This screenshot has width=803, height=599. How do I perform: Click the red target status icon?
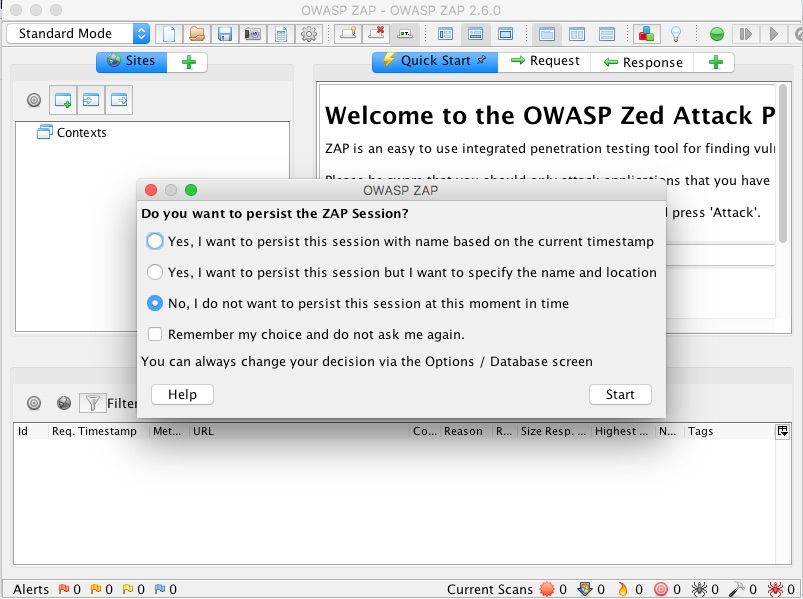[661, 589]
